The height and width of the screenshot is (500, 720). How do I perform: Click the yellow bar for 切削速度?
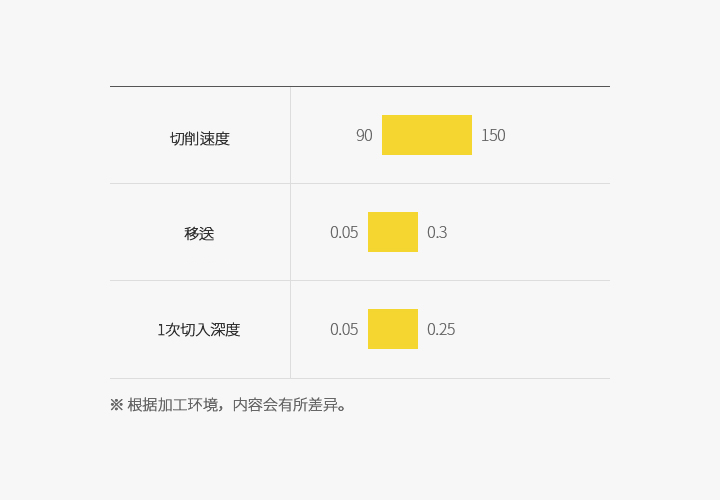[426, 135]
